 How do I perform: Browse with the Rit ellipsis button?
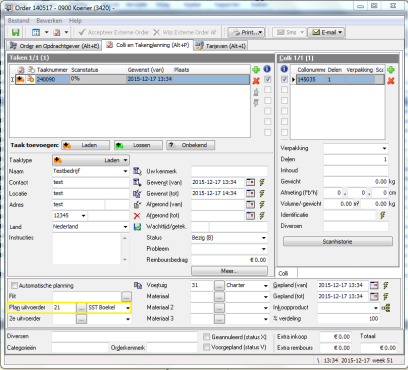(x=127, y=296)
